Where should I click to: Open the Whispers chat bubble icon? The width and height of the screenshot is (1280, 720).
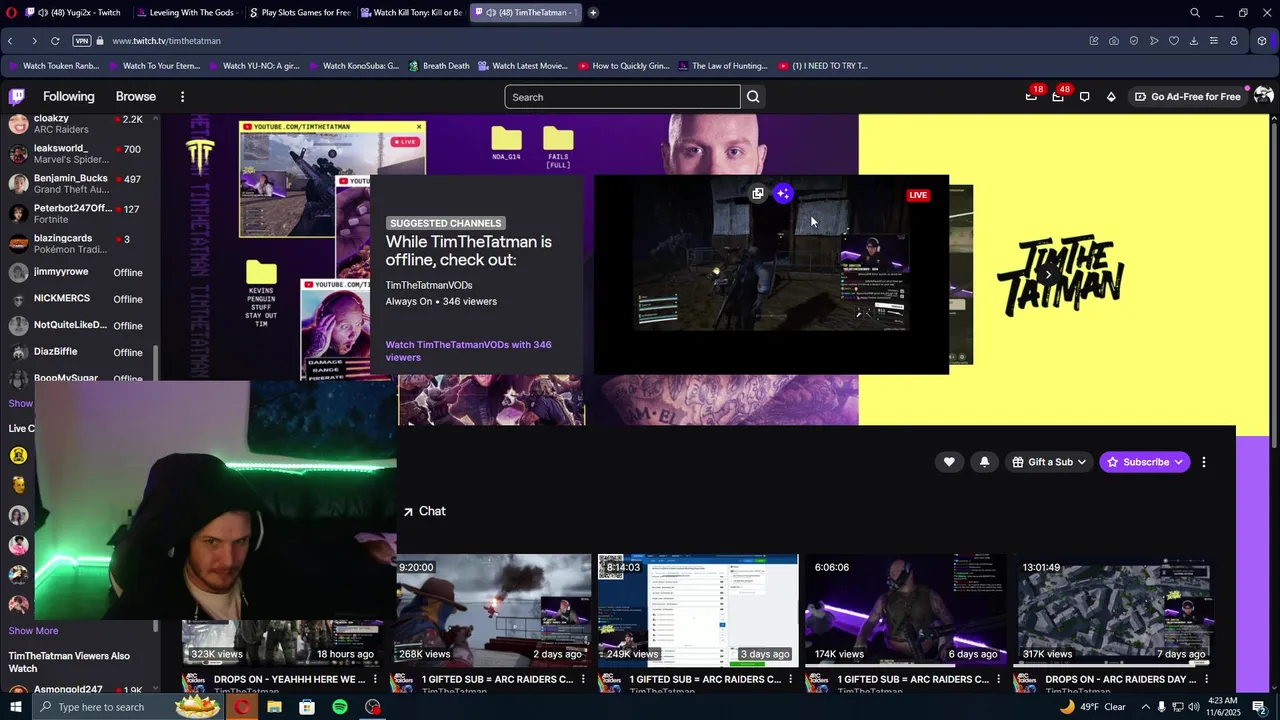pos(1084,97)
